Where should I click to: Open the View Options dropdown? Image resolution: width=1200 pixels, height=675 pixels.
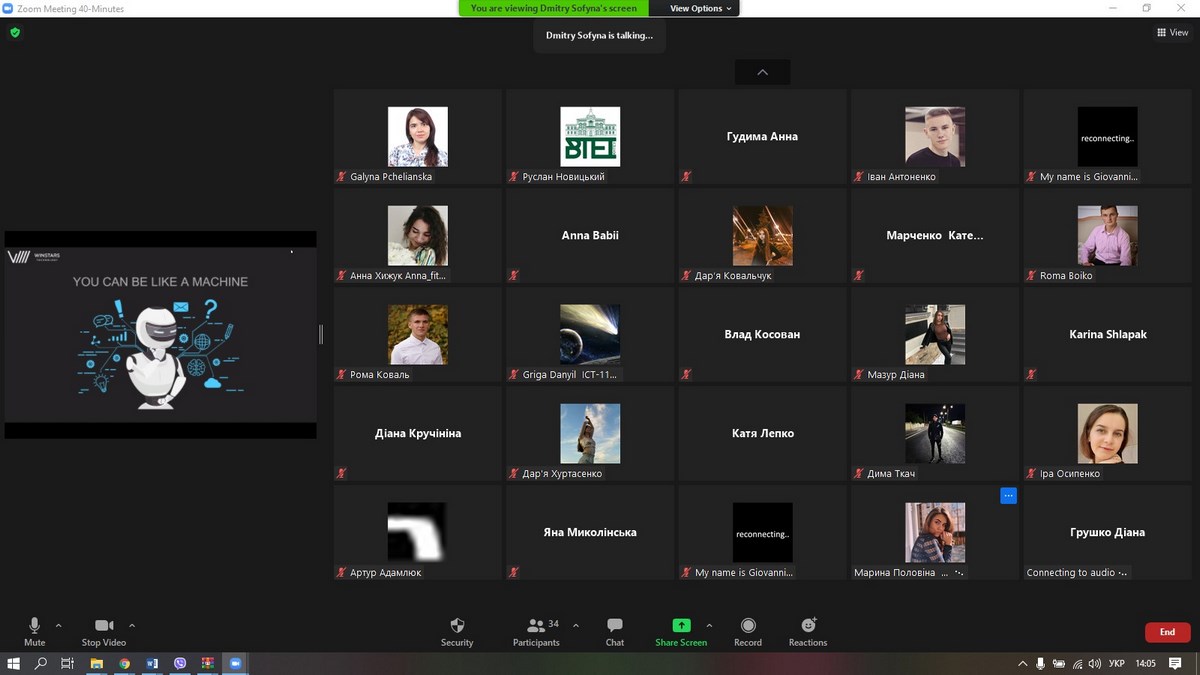pos(700,8)
